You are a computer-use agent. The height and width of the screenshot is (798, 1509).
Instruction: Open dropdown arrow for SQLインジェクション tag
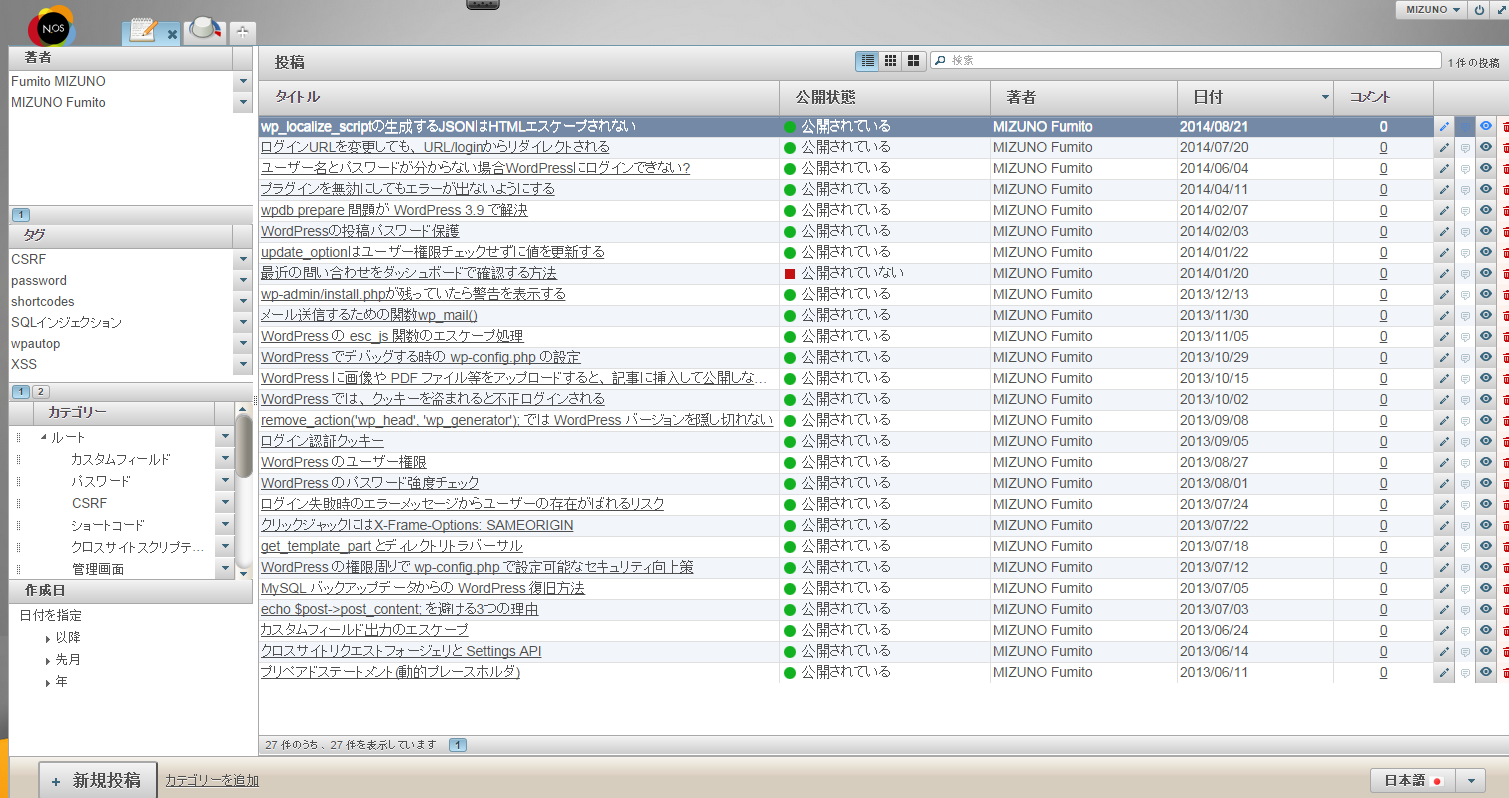(243, 323)
